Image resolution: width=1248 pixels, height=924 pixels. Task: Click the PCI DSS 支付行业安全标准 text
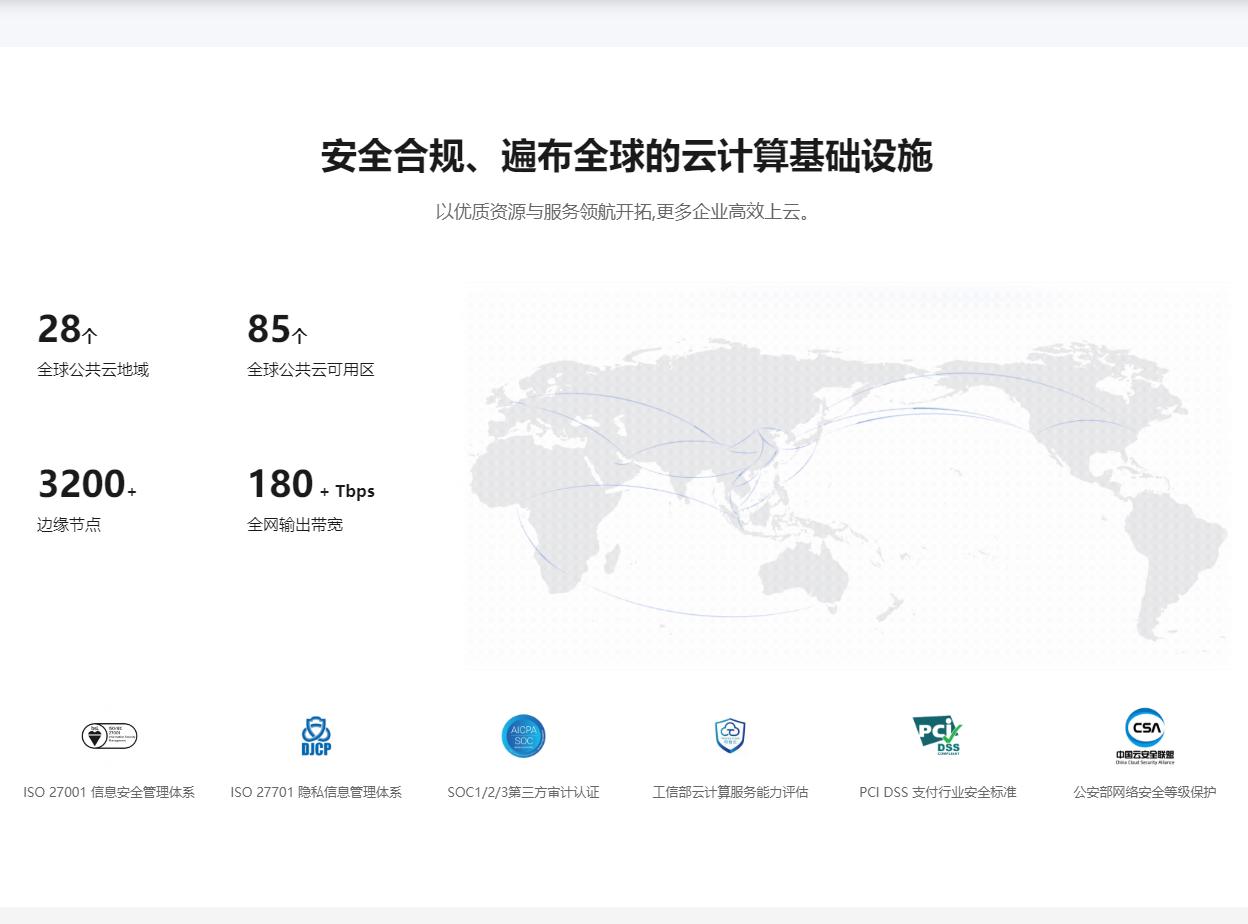click(x=937, y=792)
